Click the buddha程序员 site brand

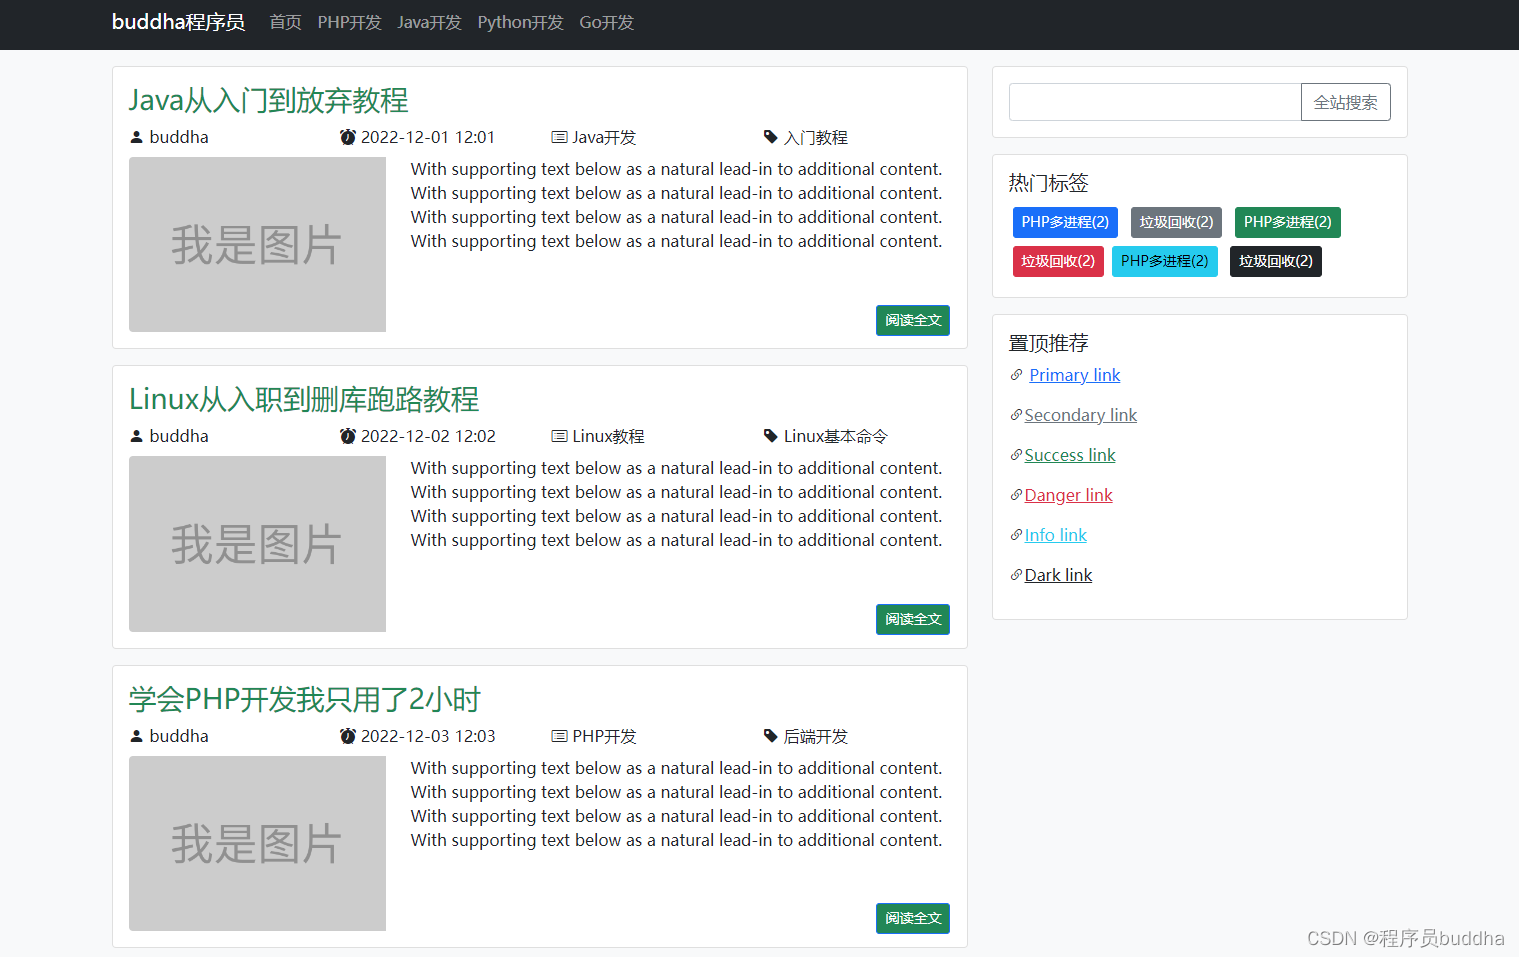(x=178, y=22)
